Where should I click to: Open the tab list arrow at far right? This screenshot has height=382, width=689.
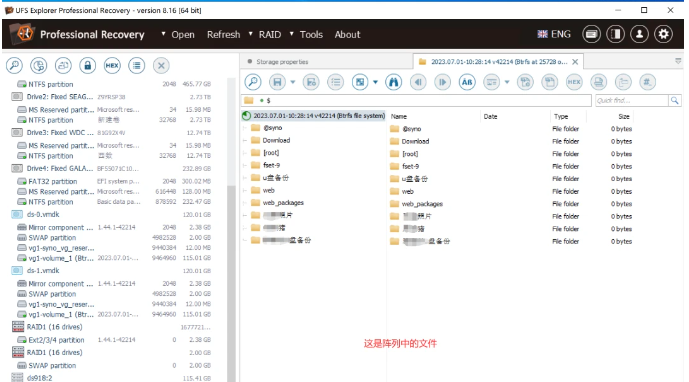[x=678, y=61]
